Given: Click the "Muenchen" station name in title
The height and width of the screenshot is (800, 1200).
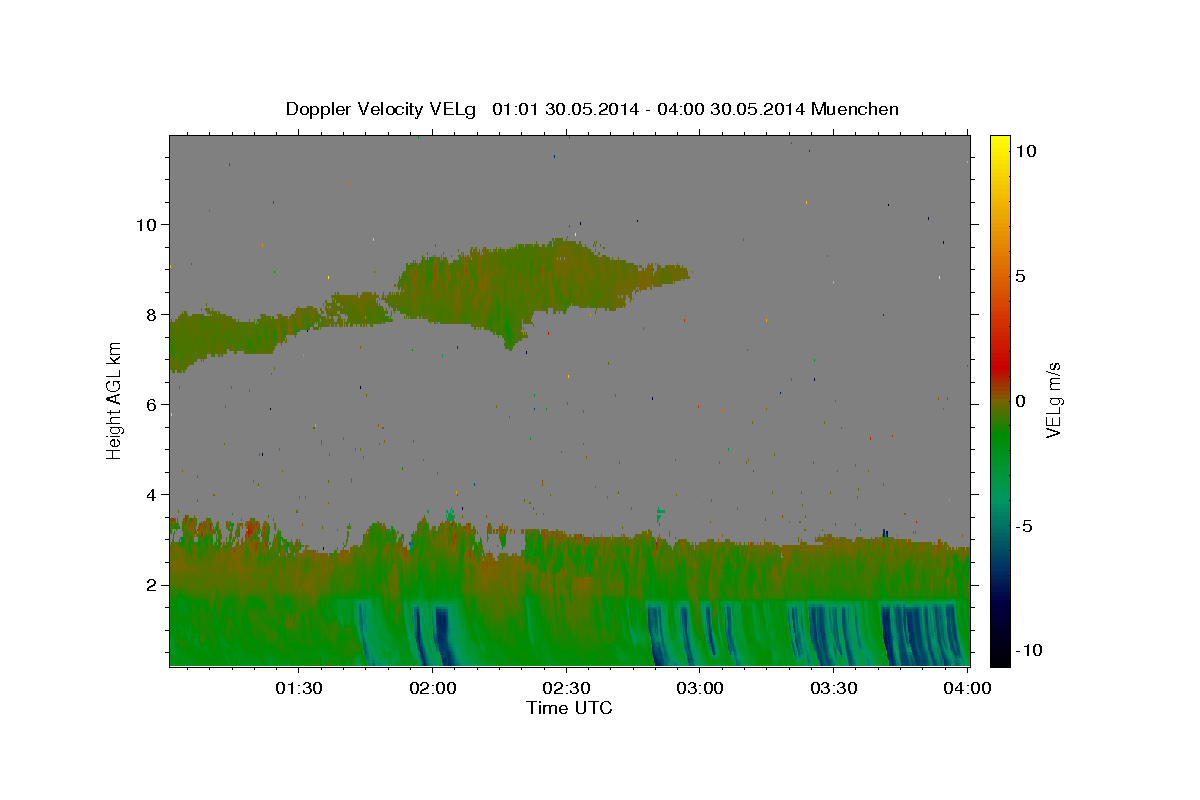Looking at the screenshot, I should coord(855,109).
